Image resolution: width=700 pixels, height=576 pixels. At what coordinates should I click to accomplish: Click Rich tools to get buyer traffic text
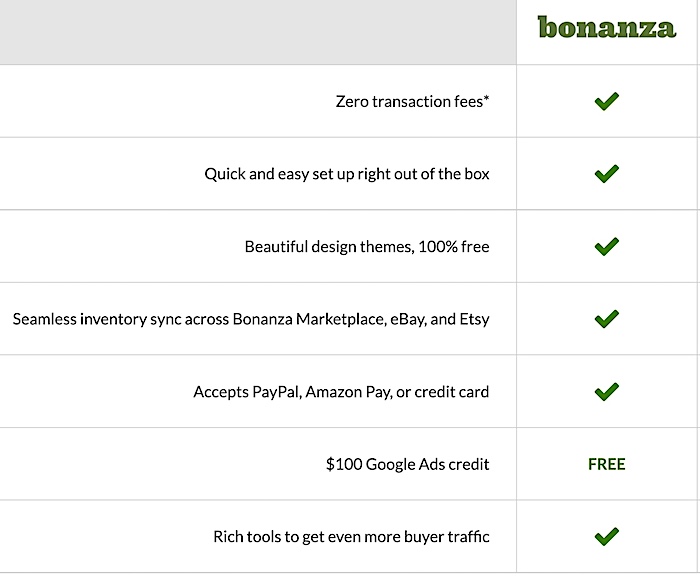coord(351,537)
